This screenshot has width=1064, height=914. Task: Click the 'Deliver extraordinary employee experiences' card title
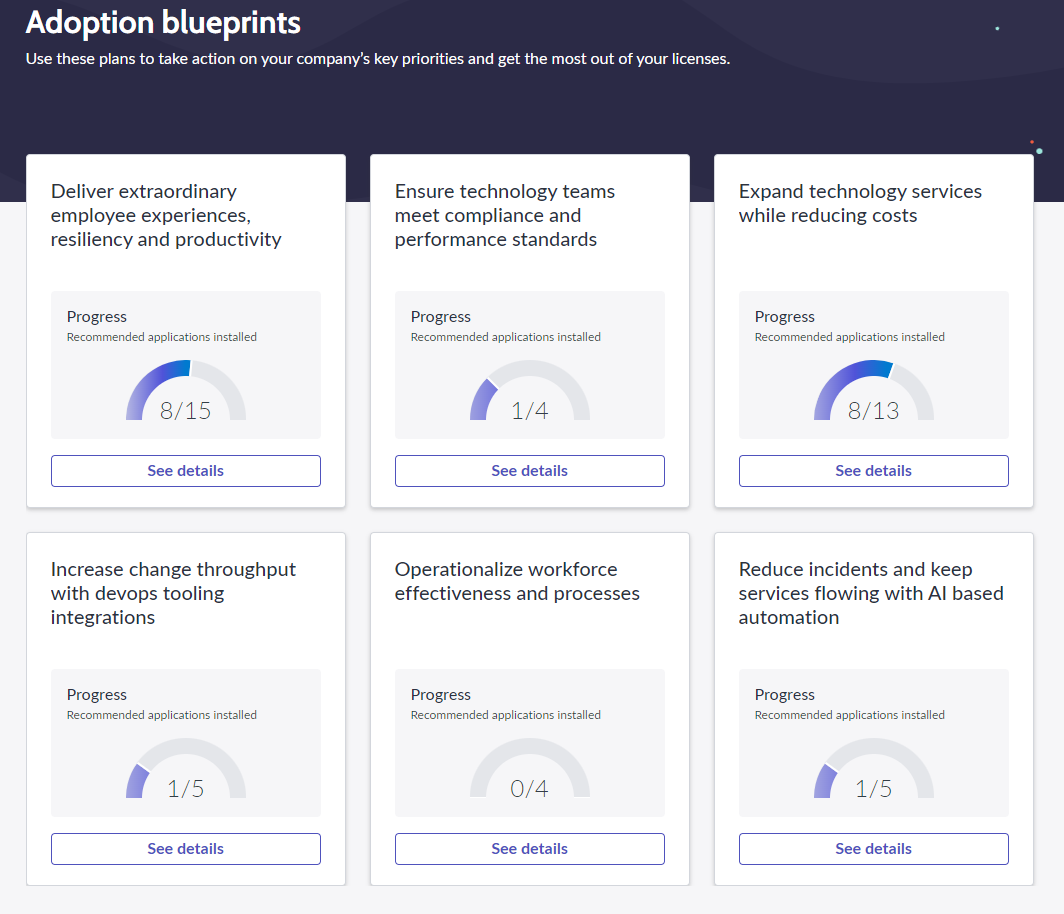click(x=167, y=215)
